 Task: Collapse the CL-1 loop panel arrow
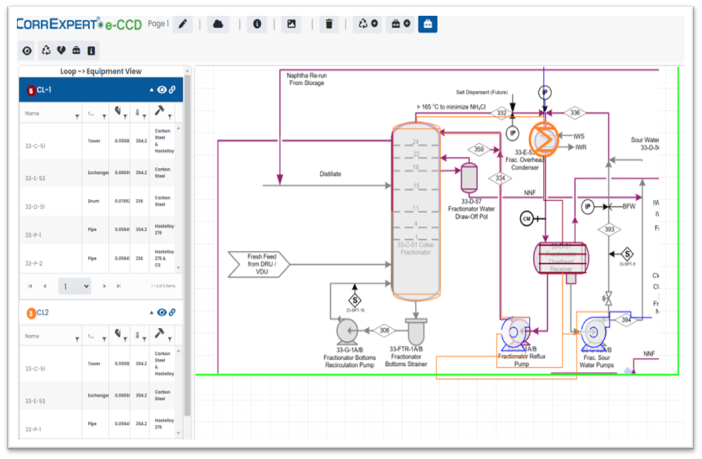pyautogui.click(x=151, y=90)
